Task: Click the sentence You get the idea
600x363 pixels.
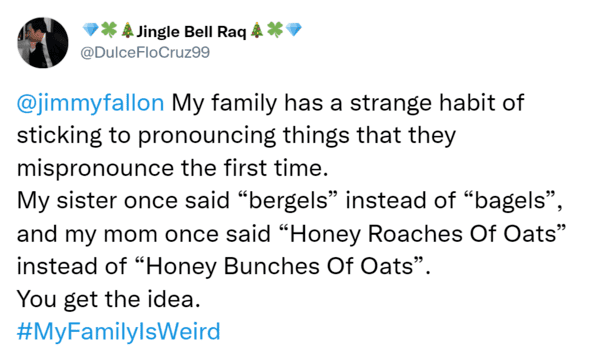Action: coord(109,299)
